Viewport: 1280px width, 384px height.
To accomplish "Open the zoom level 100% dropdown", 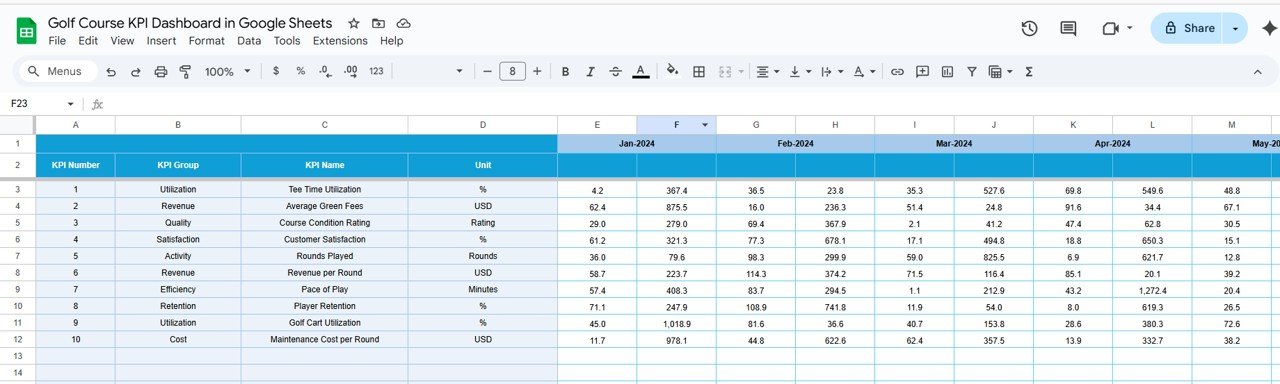I will tap(227, 72).
